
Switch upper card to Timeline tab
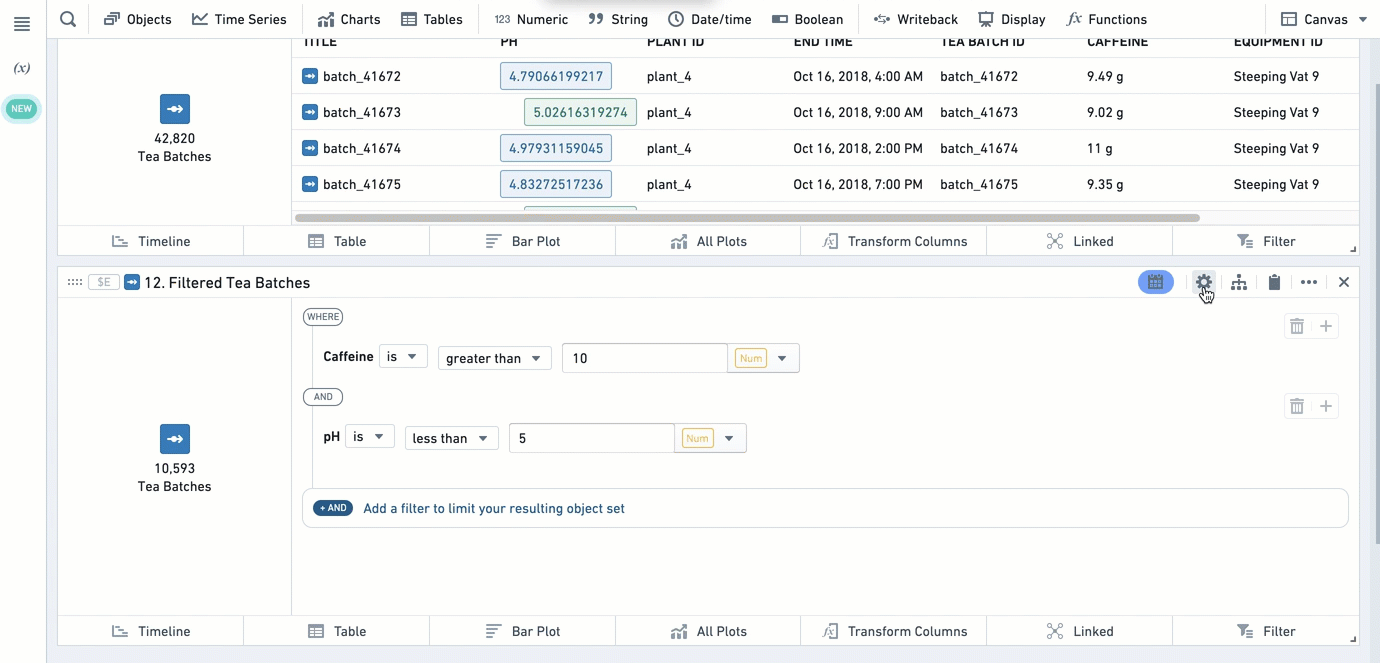(x=151, y=241)
